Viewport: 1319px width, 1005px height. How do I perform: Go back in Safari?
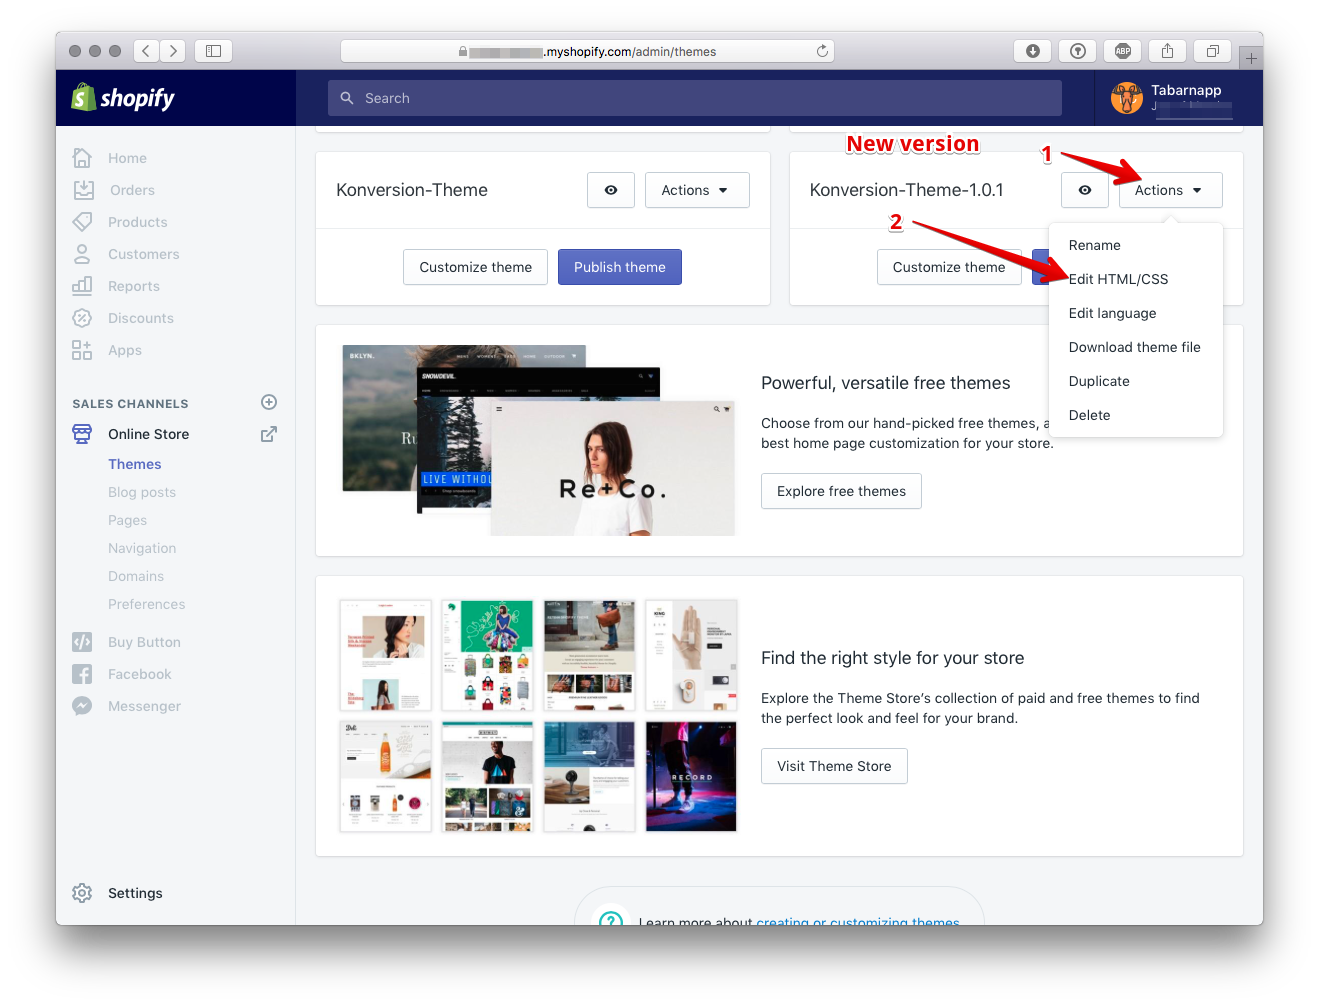pyautogui.click(x=146, y=51)
